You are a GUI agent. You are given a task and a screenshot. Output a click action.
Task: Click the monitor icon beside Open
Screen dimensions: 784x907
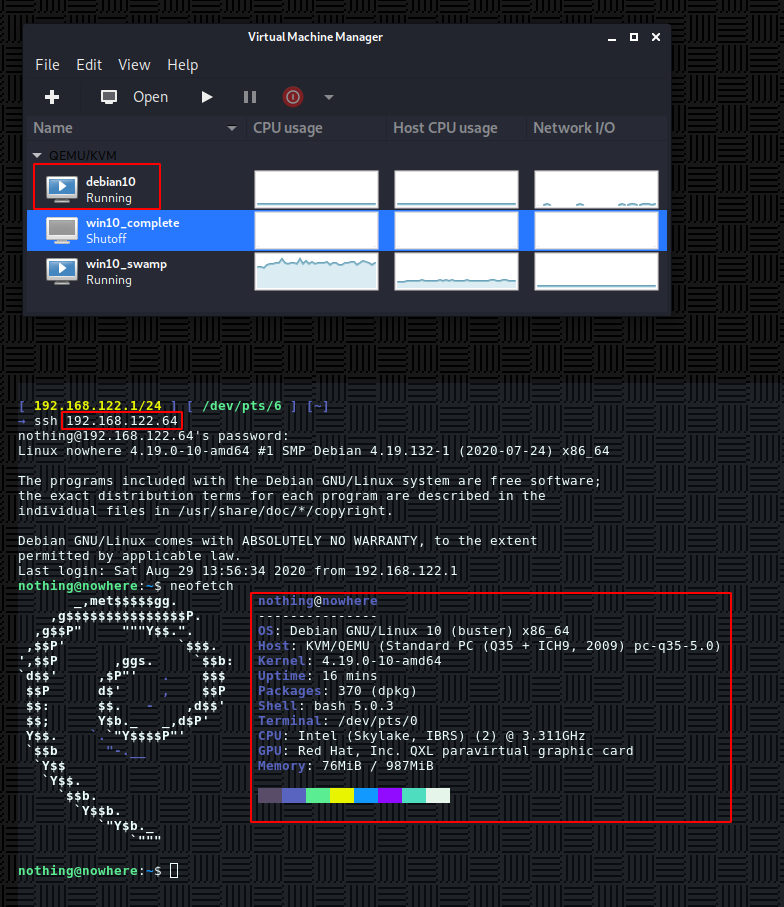(x=109, y=97)
